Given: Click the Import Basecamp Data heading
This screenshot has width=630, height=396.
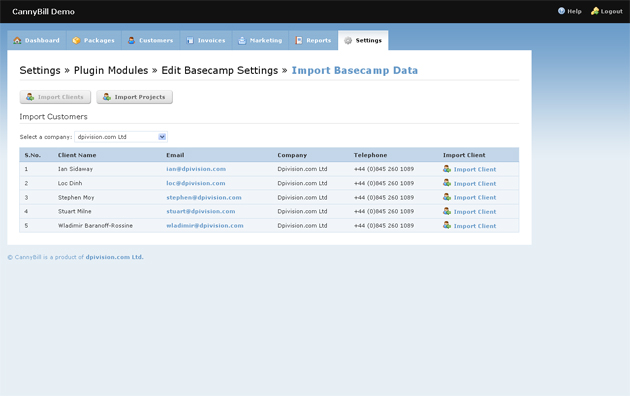Looking at the screenshot, I should pos(355,70).
